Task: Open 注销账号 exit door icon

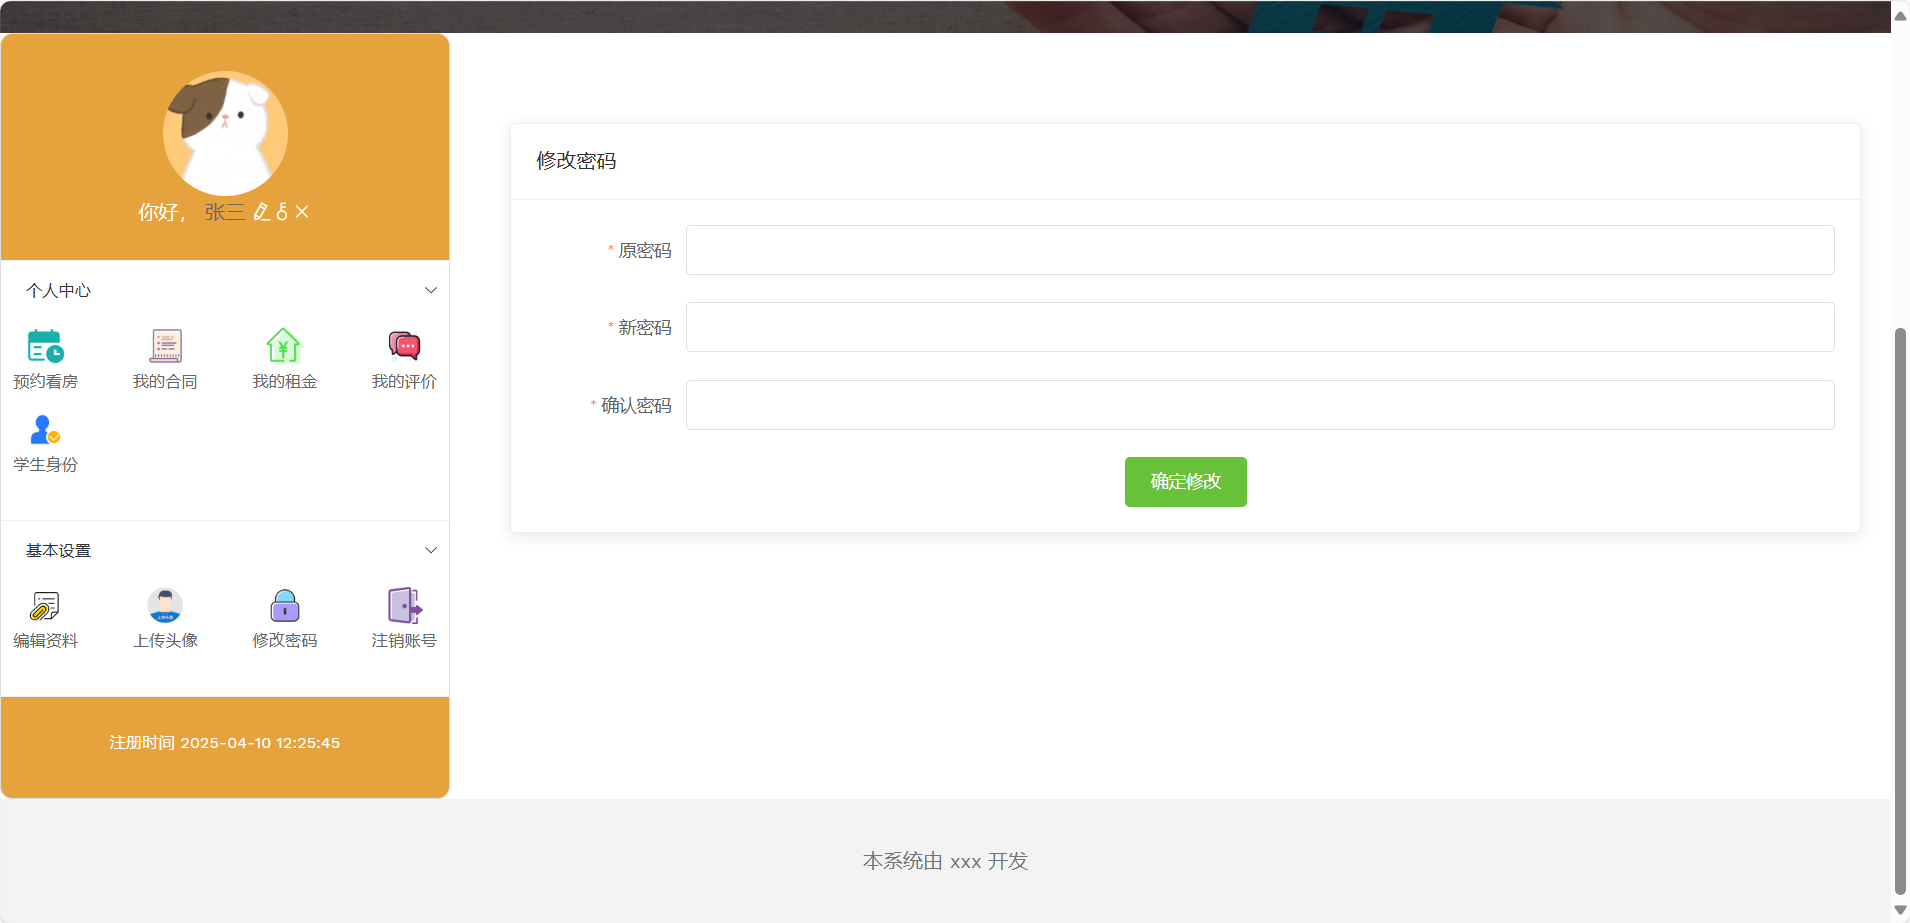Action: (x=404, y=605)
